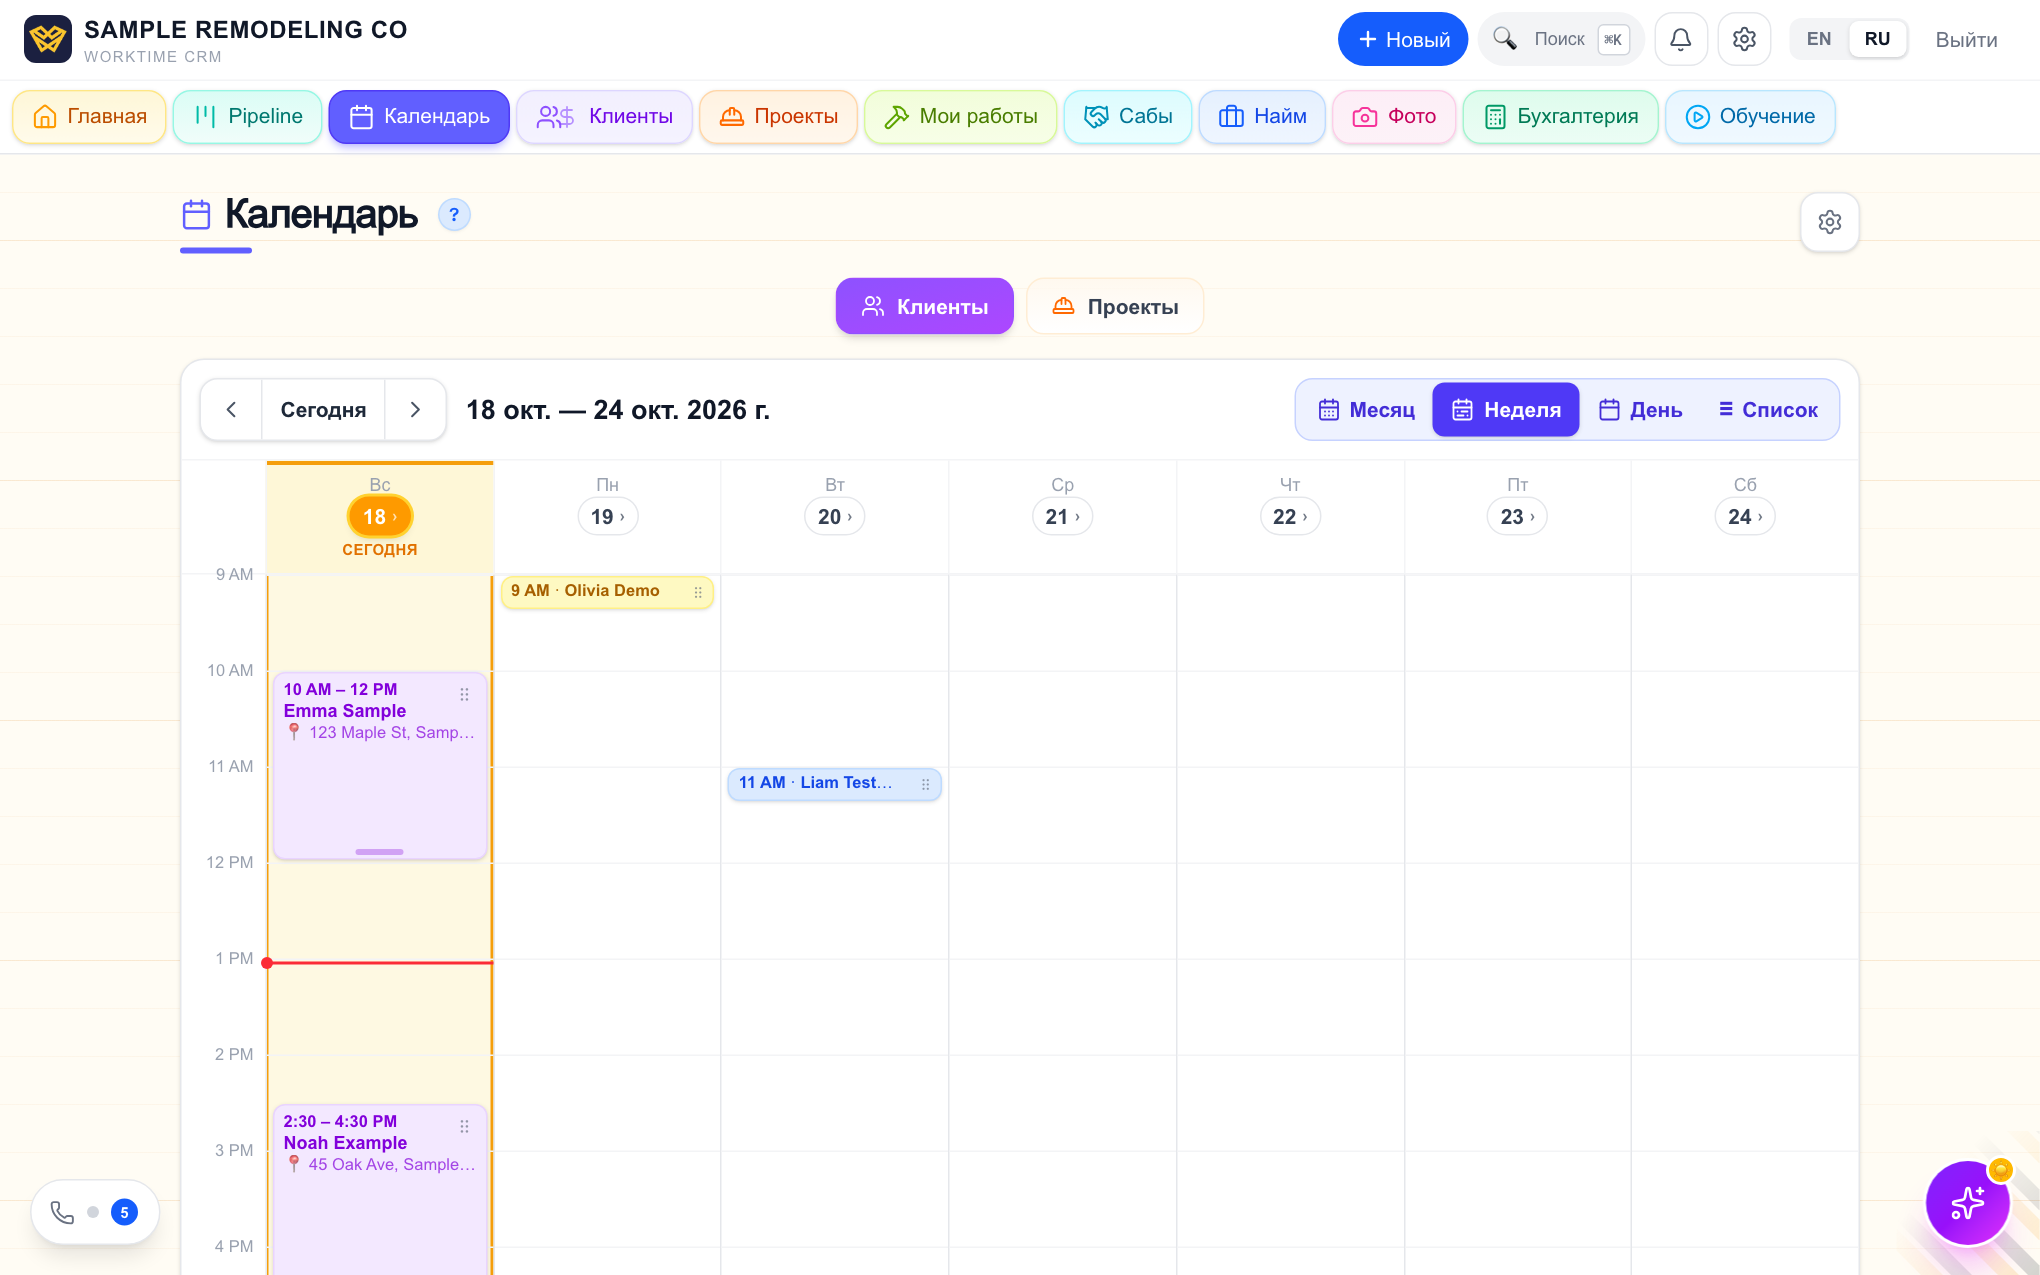Open the Бухгалтерия nav tab
2040x1275 pixels.
[x=1560, y=117]
